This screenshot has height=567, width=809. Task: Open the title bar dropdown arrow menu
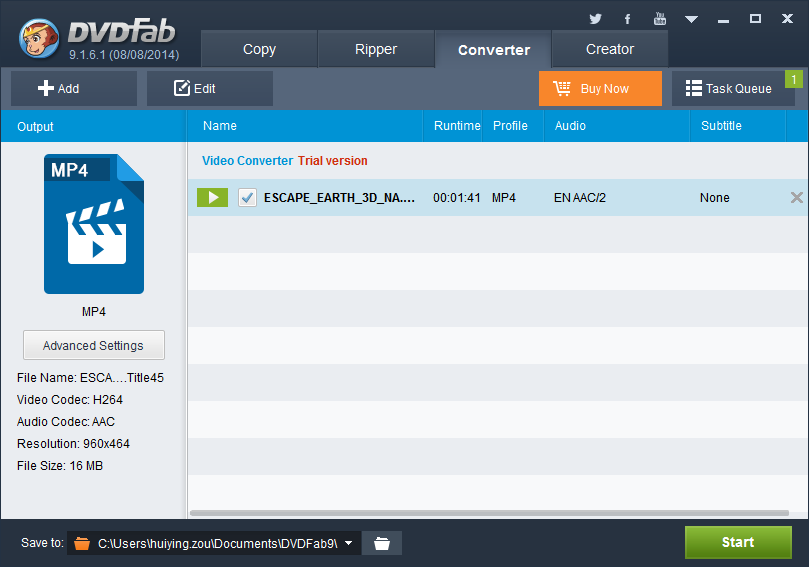(x=691, y=20)
